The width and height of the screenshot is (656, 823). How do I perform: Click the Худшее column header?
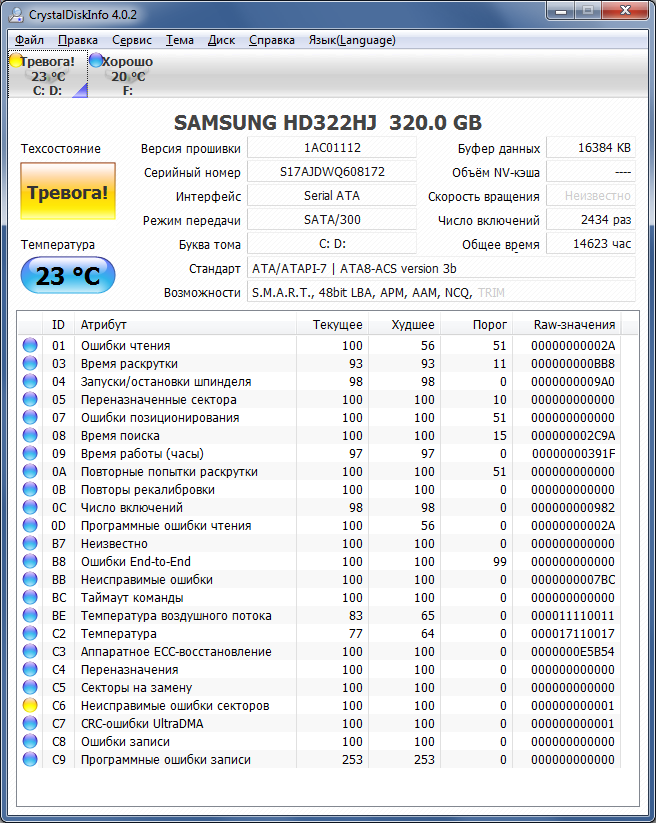pos(405,325)
